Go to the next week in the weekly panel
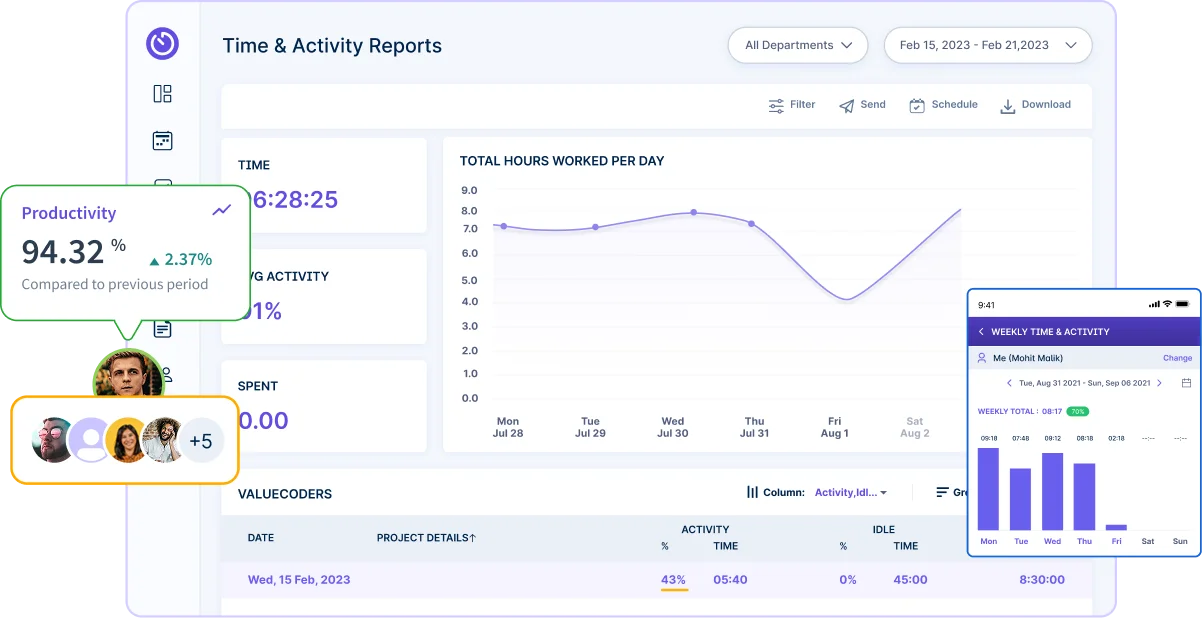The width and height of the screenshot is (1202, 618). click(x=1160, y=383)
